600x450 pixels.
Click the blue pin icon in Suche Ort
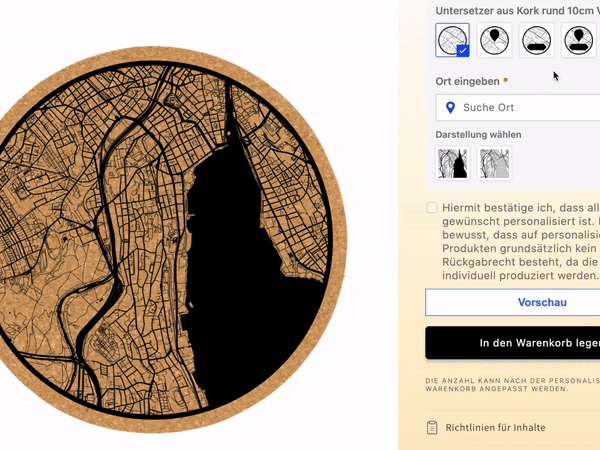pyautogui.click(x=451, y=108)
